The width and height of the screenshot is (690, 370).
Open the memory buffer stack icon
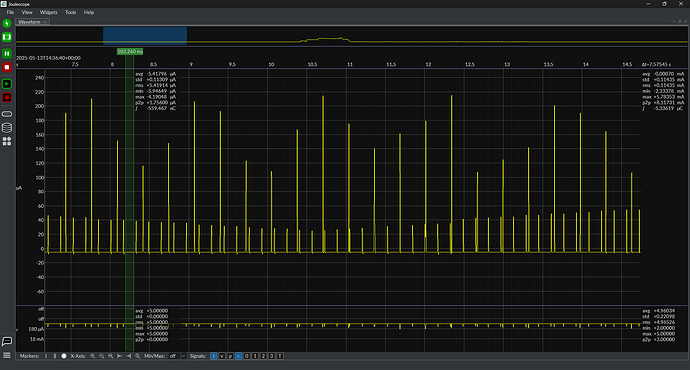(x=7, y=128)
